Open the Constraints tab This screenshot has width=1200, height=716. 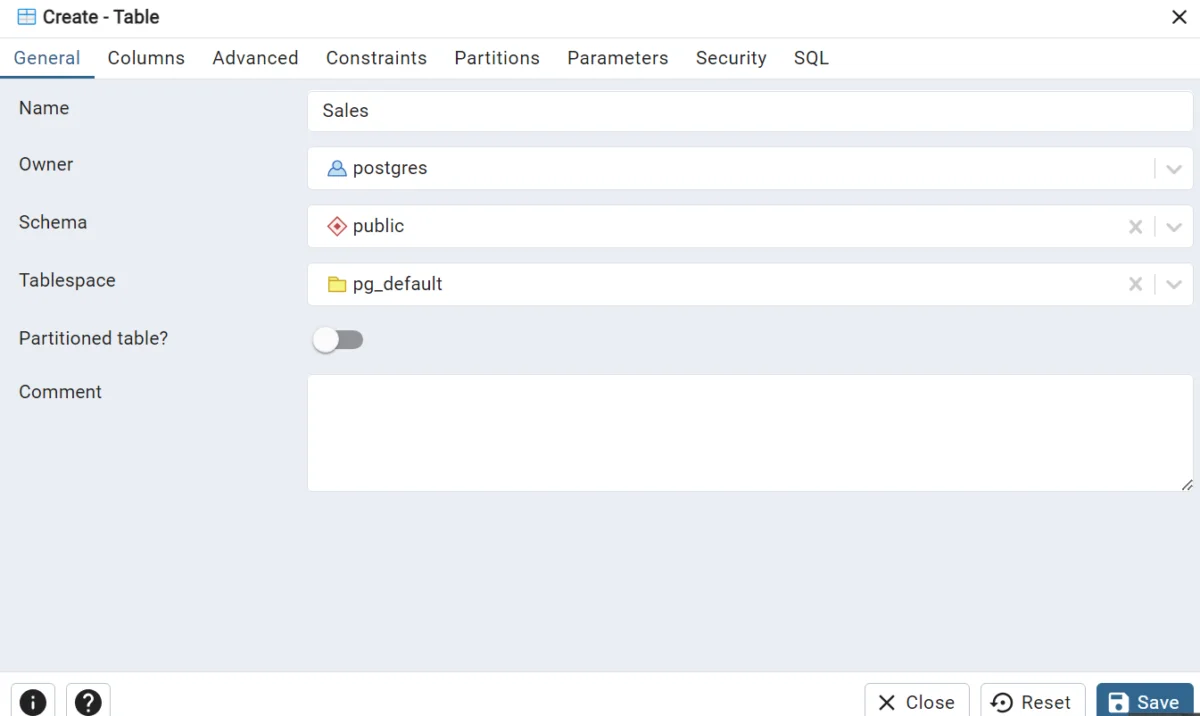click(x=376, y=58)
